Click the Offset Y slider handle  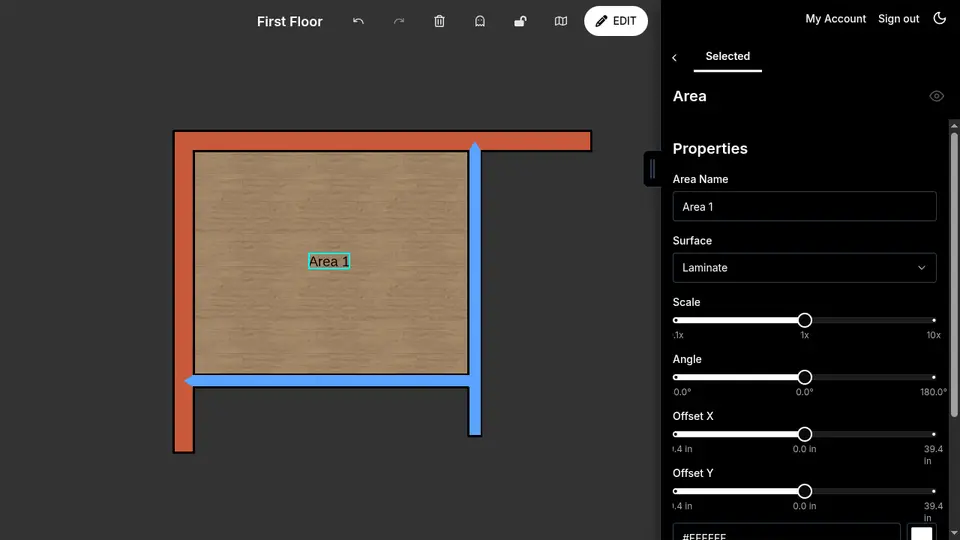click(804, 491)
